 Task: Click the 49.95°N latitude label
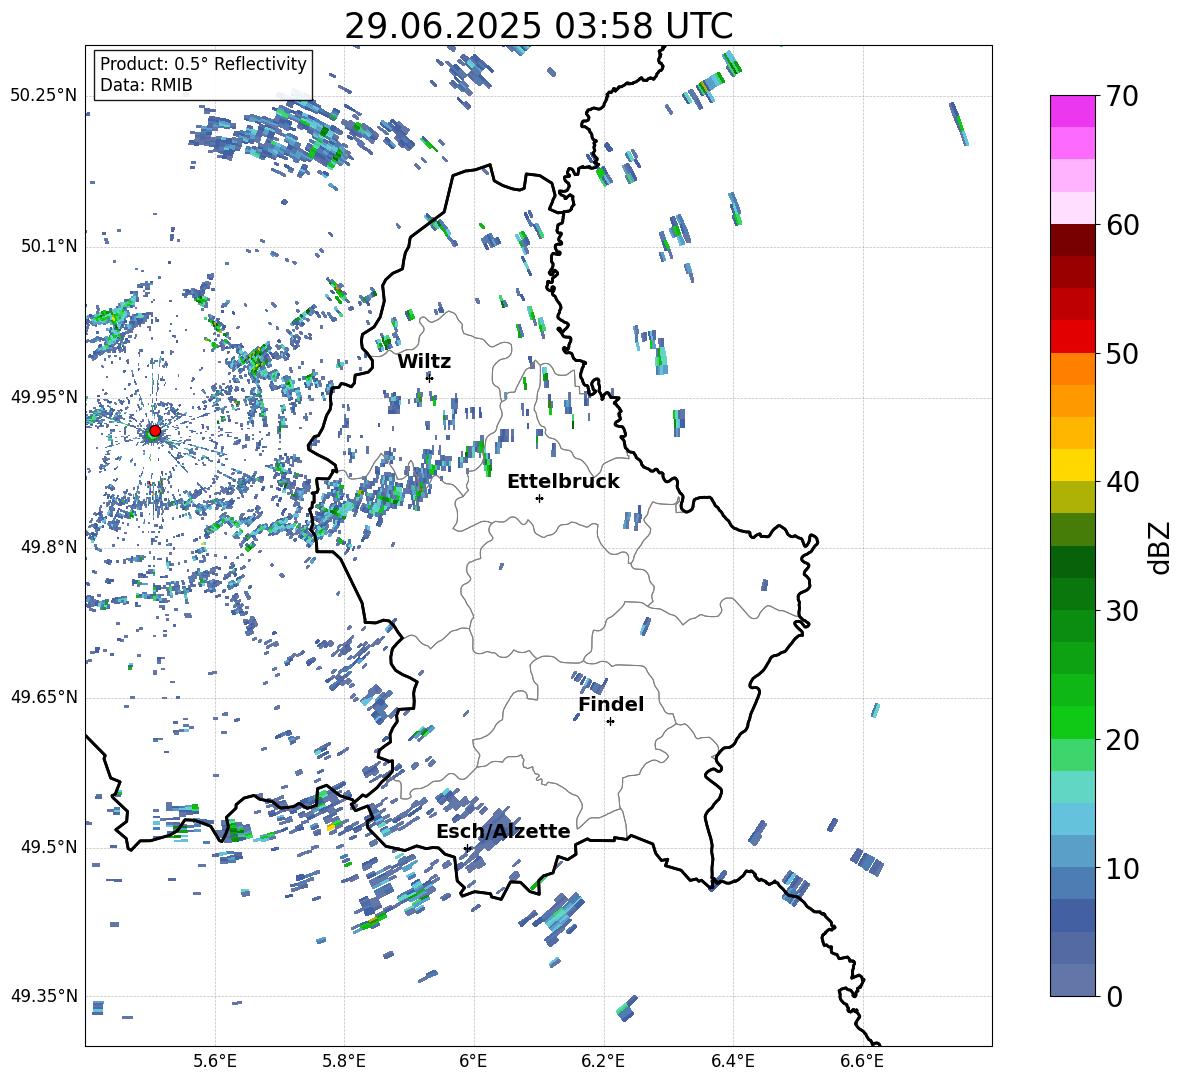44,397
